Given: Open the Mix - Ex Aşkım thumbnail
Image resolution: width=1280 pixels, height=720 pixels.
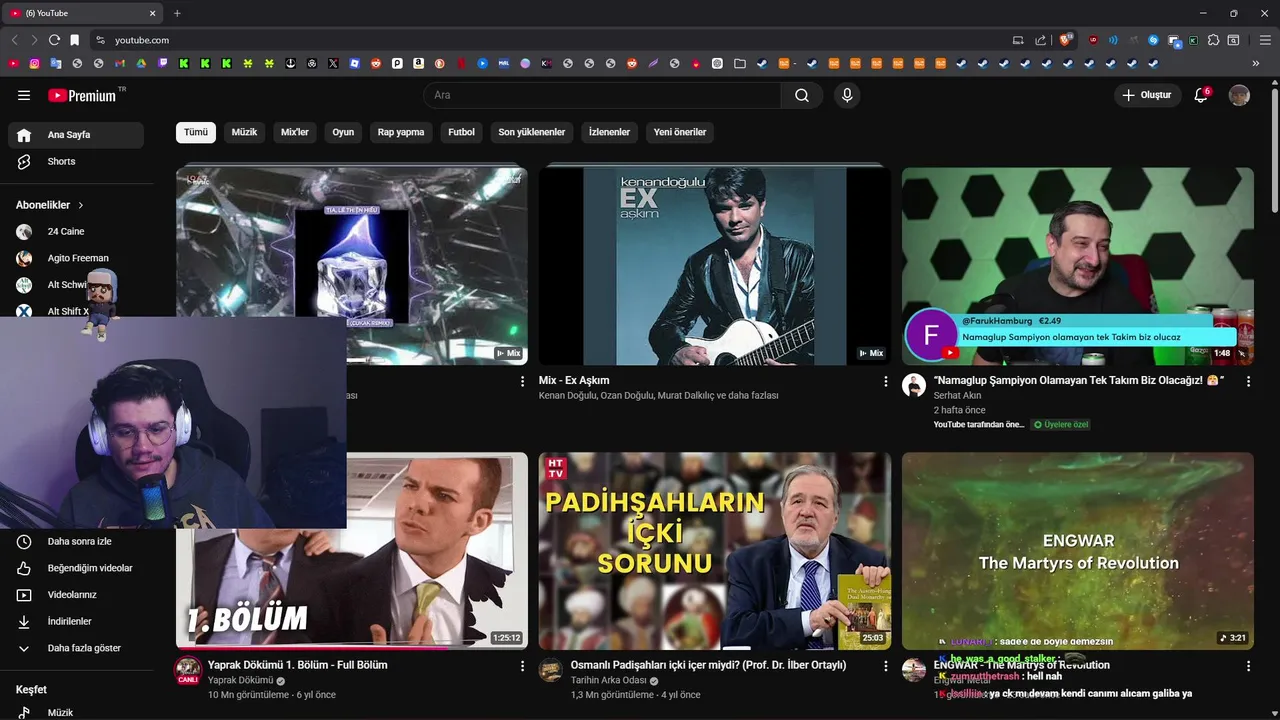Looking at the screenshot, I should point(715,266).
